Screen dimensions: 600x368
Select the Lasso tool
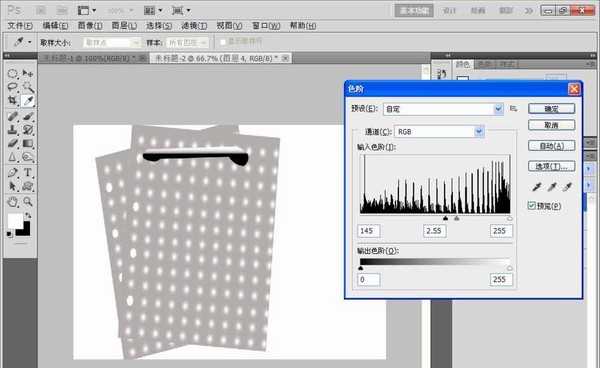point(13,87)
